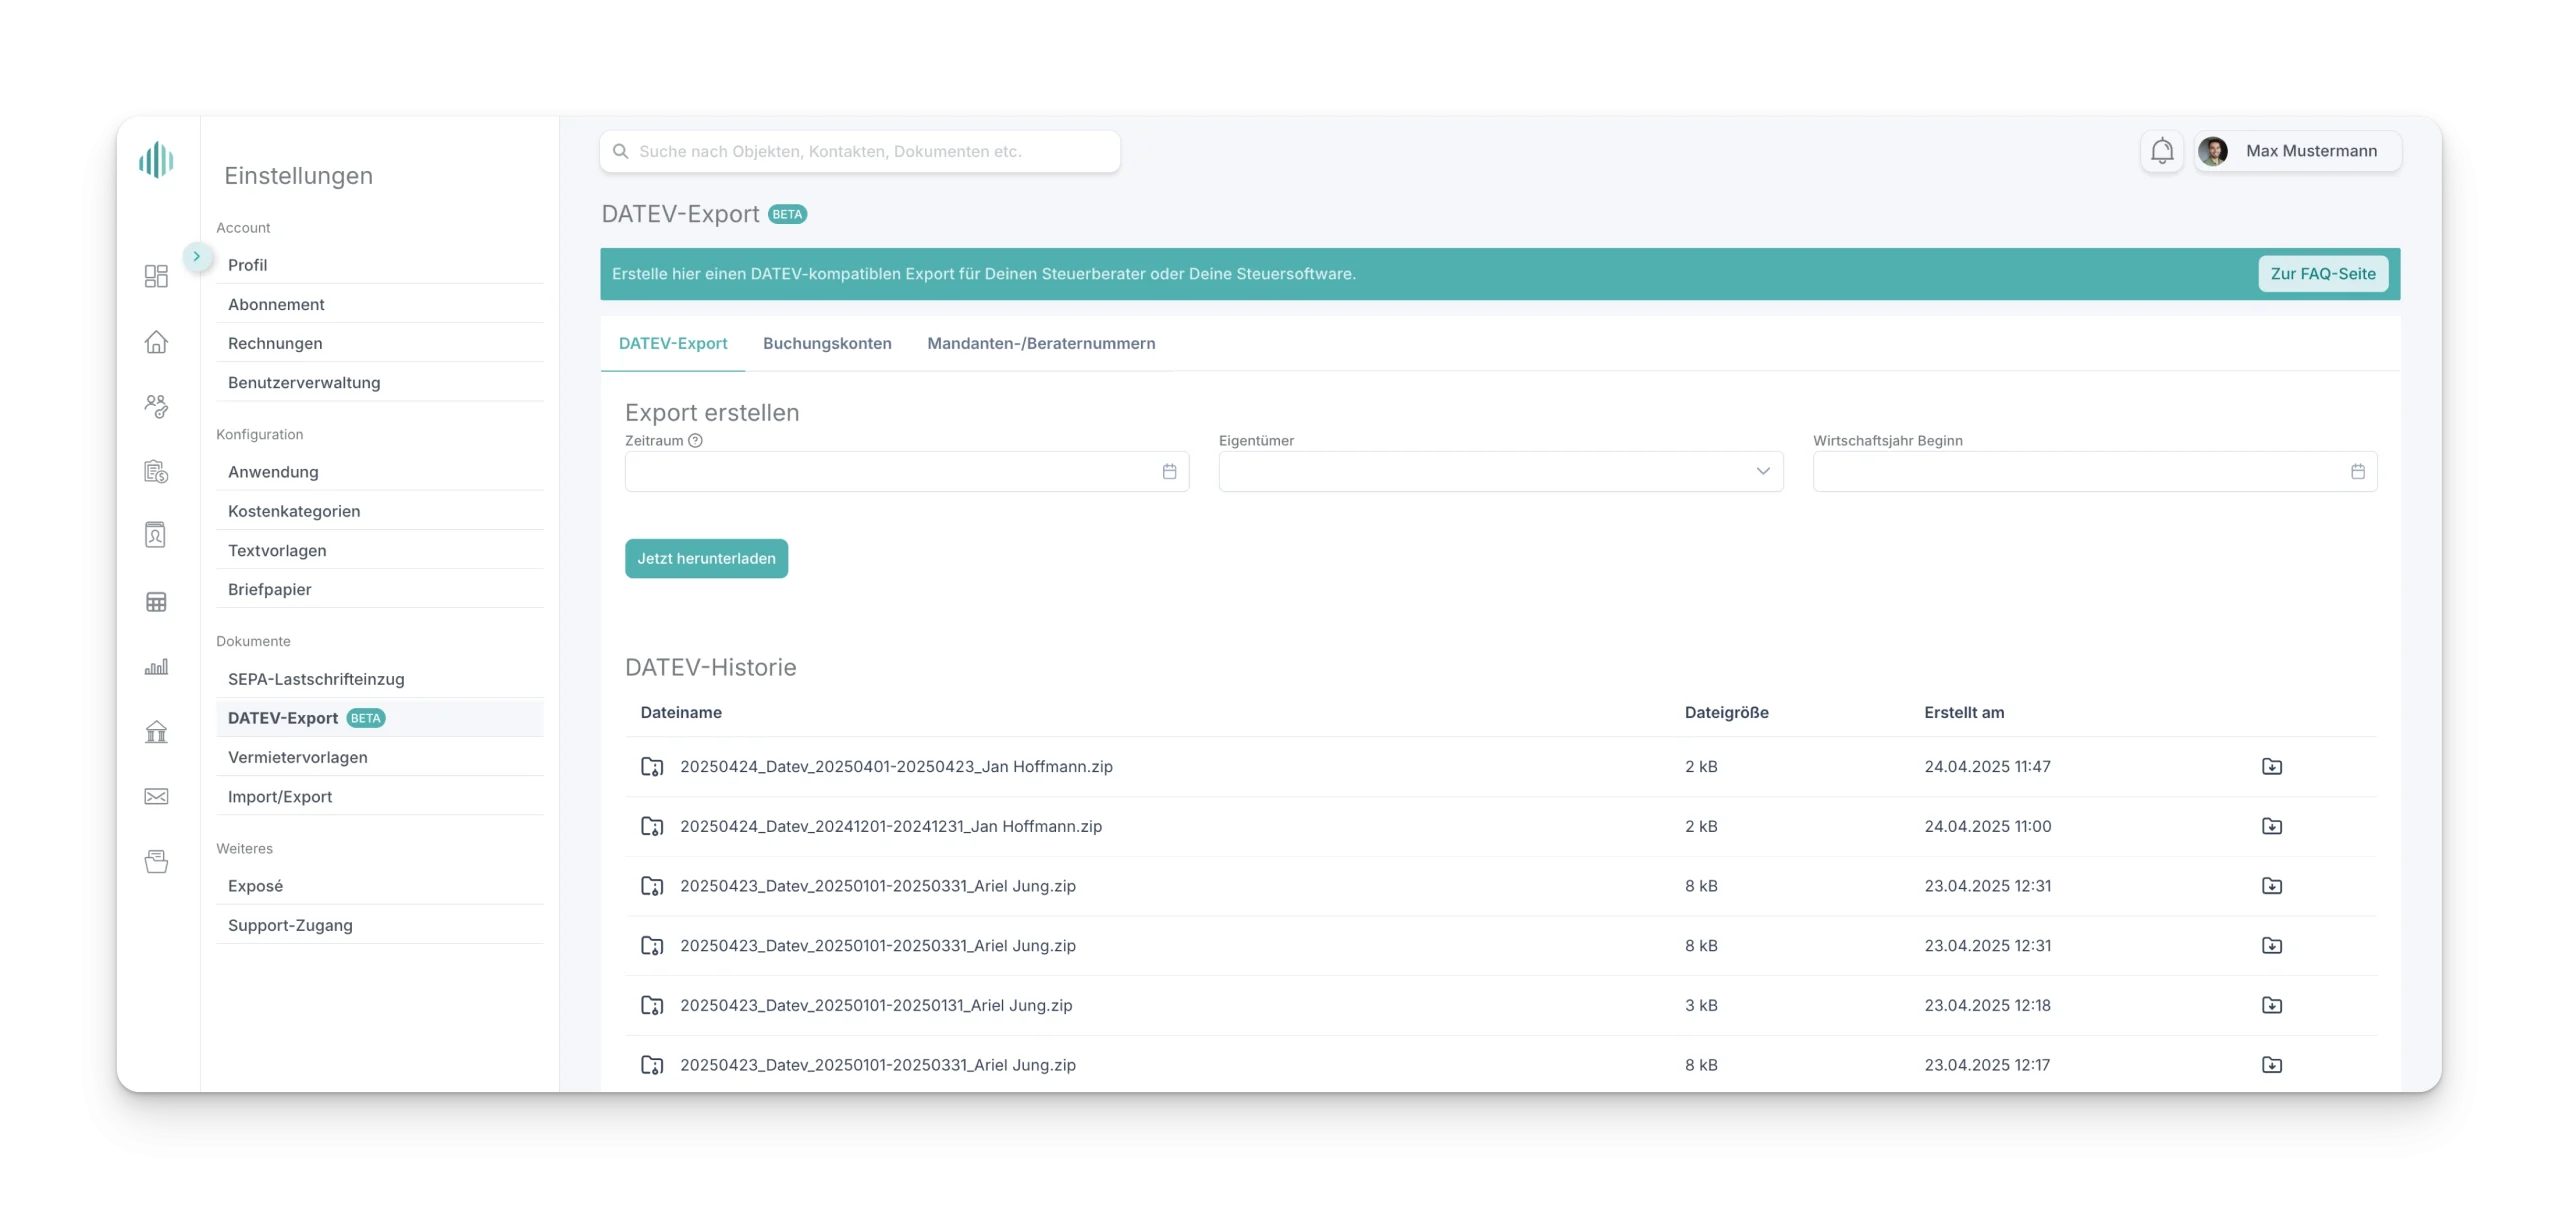
Task: Click the notification bell icon
Action: (x=2162, y=151)
